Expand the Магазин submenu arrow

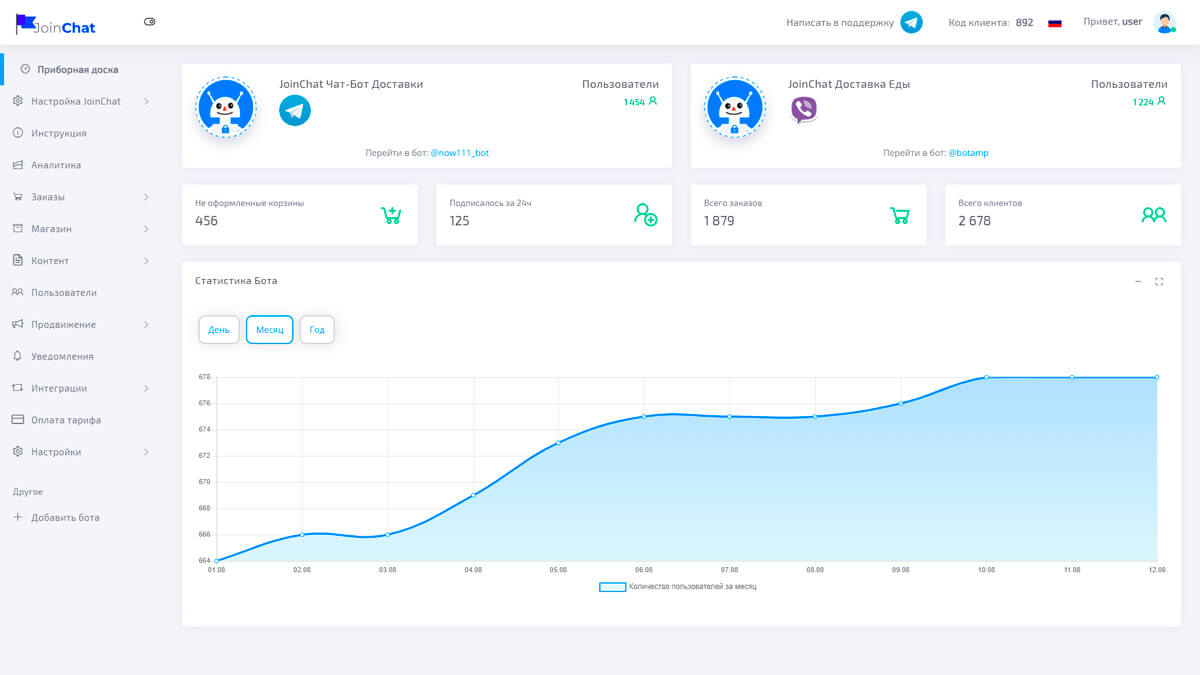[x=146, y=229]
